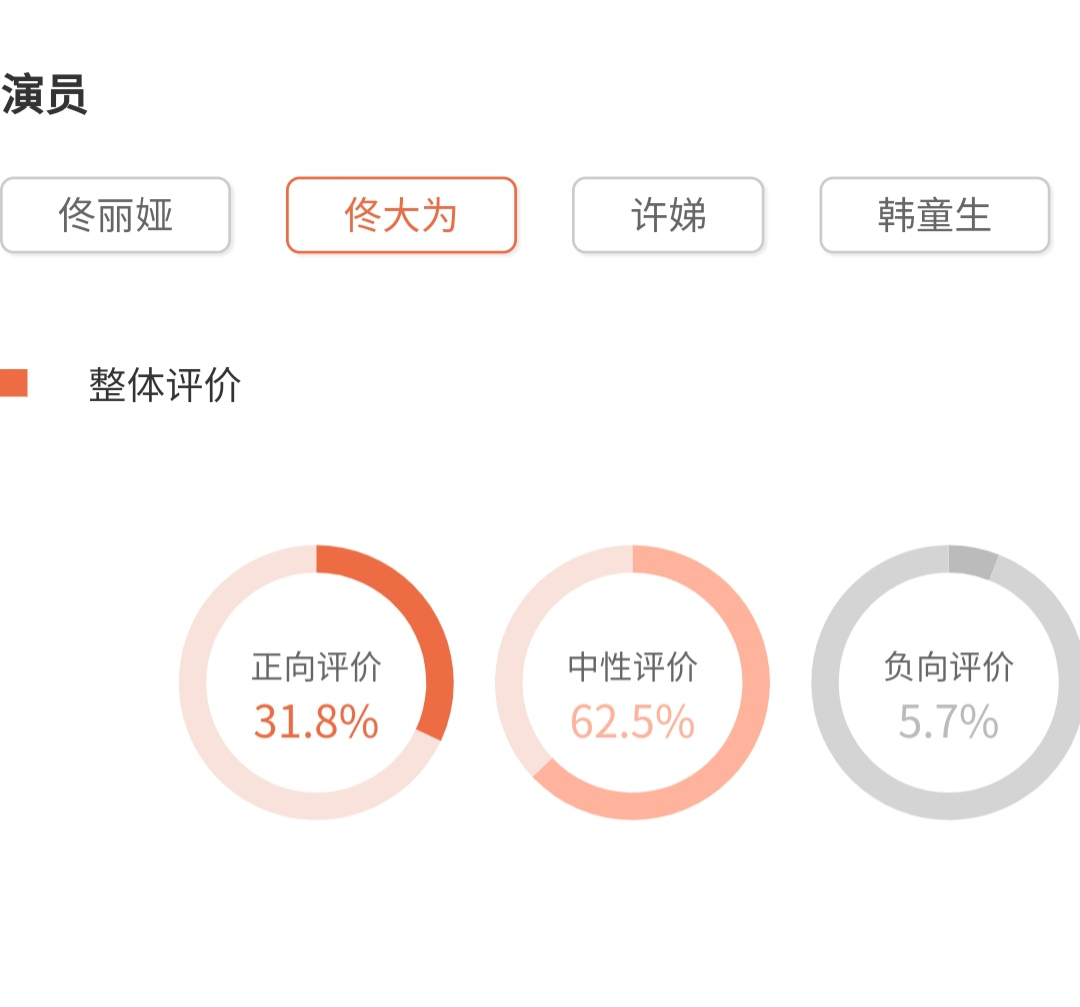Click dark gray slice of negative ring
This screenshot has height=1007, width=1080.
[972, 562]
